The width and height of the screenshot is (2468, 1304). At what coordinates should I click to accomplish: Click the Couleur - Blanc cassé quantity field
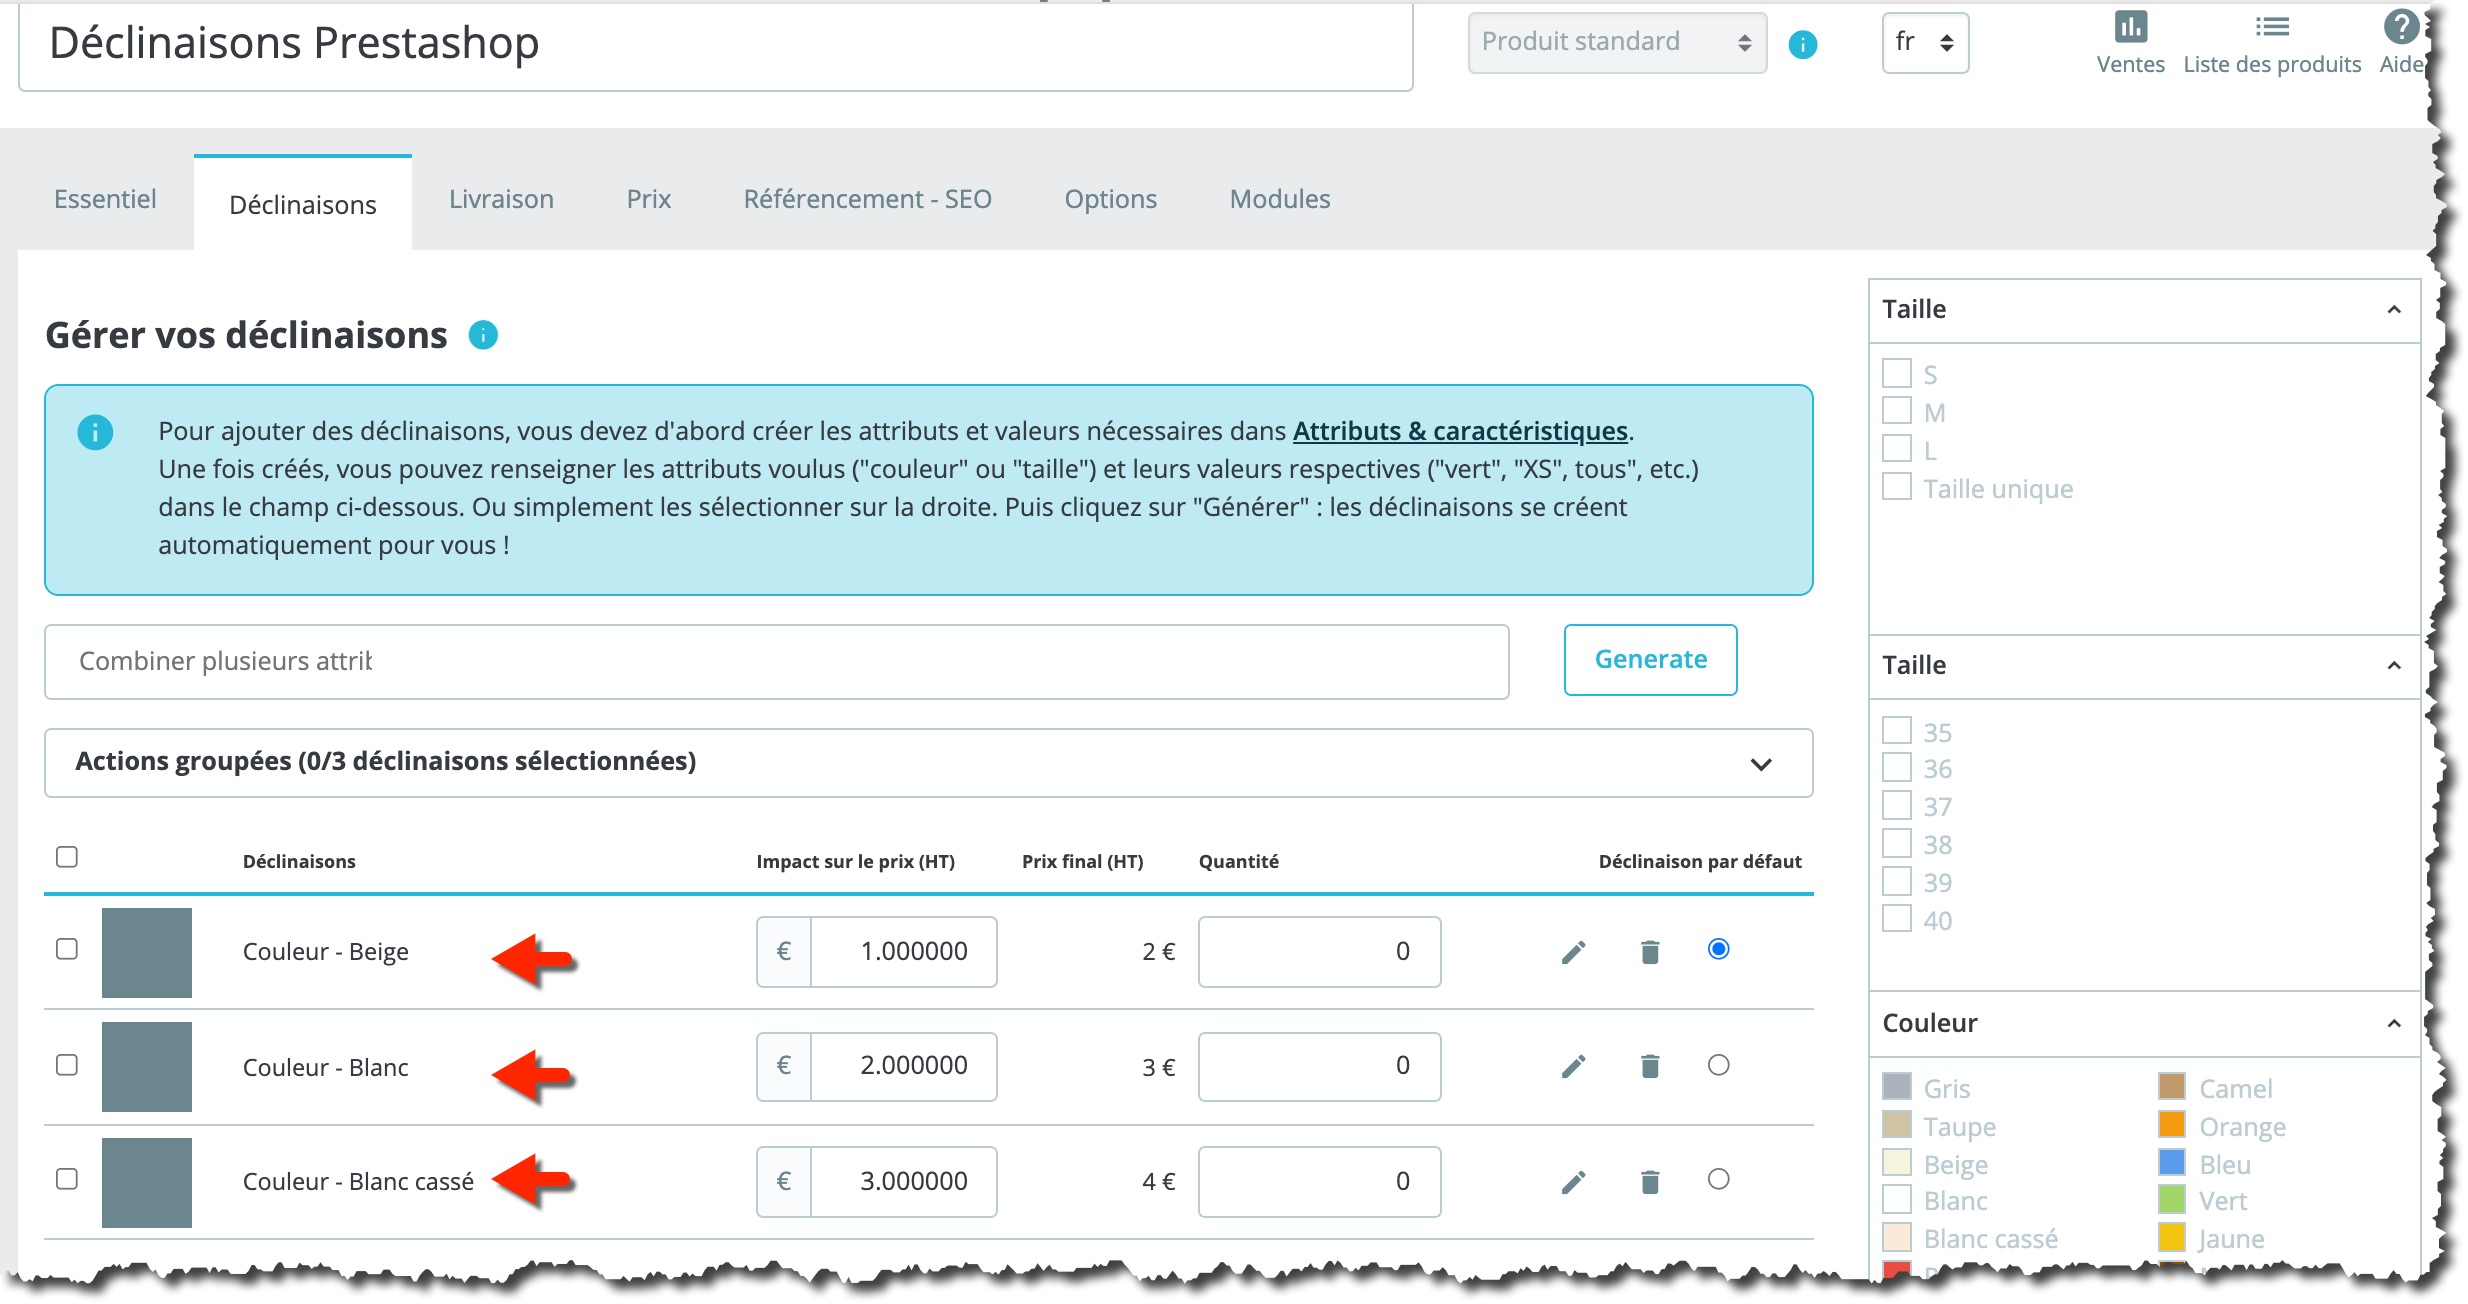[x=1319, y=1182]
